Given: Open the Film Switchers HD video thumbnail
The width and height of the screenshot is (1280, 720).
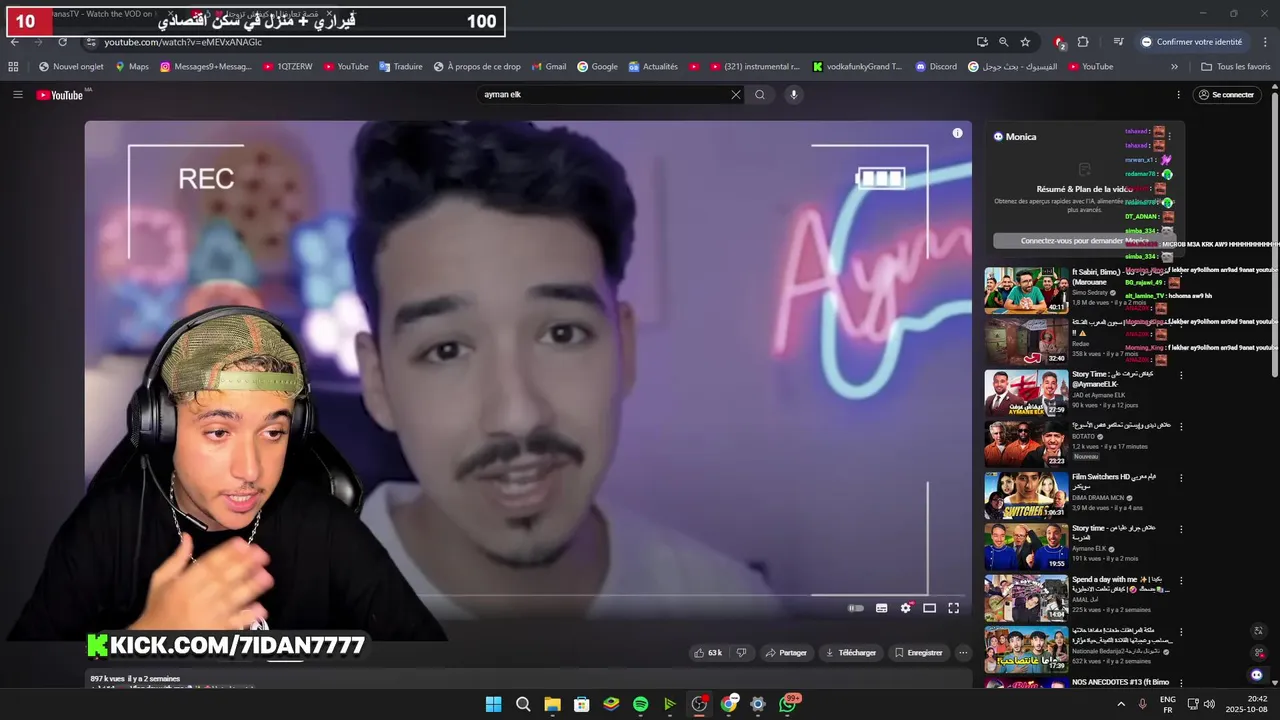Looking at the screenshot, I should (1026, 496).
